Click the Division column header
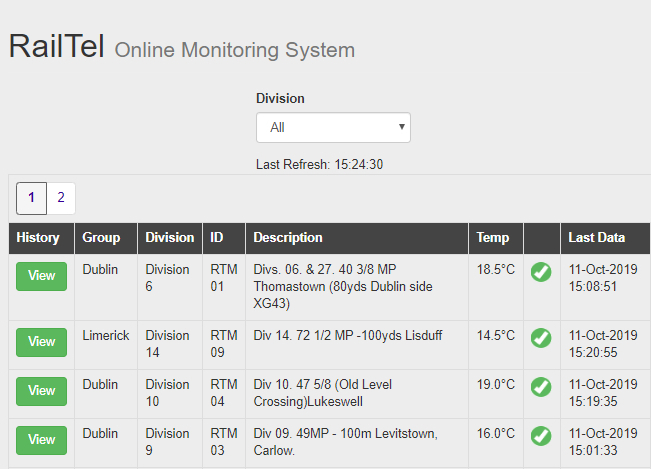651x469 pixels. pos(169,238)
